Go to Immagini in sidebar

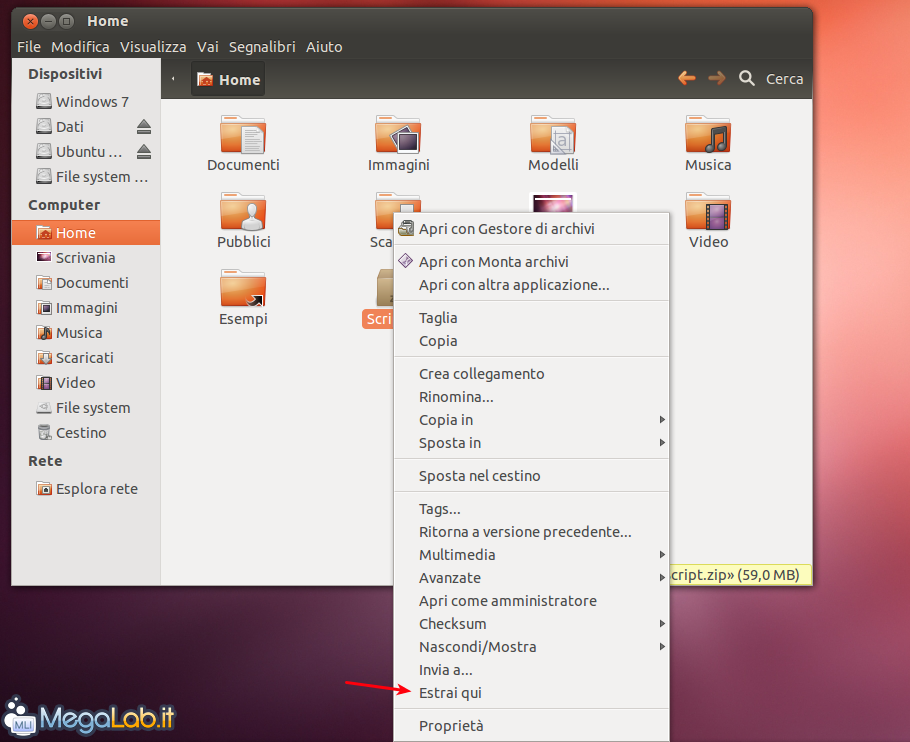tap(86, 307)
